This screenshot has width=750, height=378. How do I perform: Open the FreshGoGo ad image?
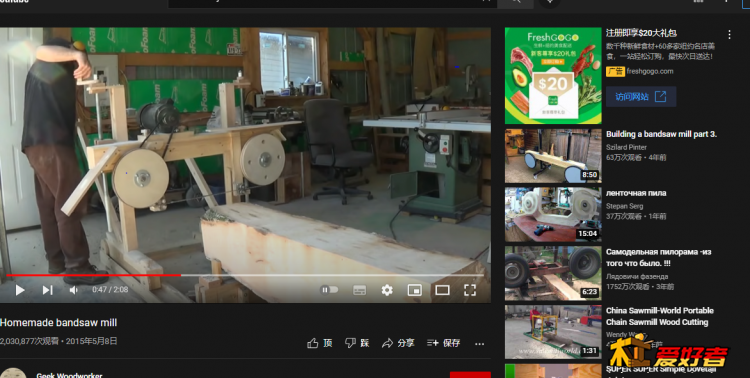[x=553, y=76]
